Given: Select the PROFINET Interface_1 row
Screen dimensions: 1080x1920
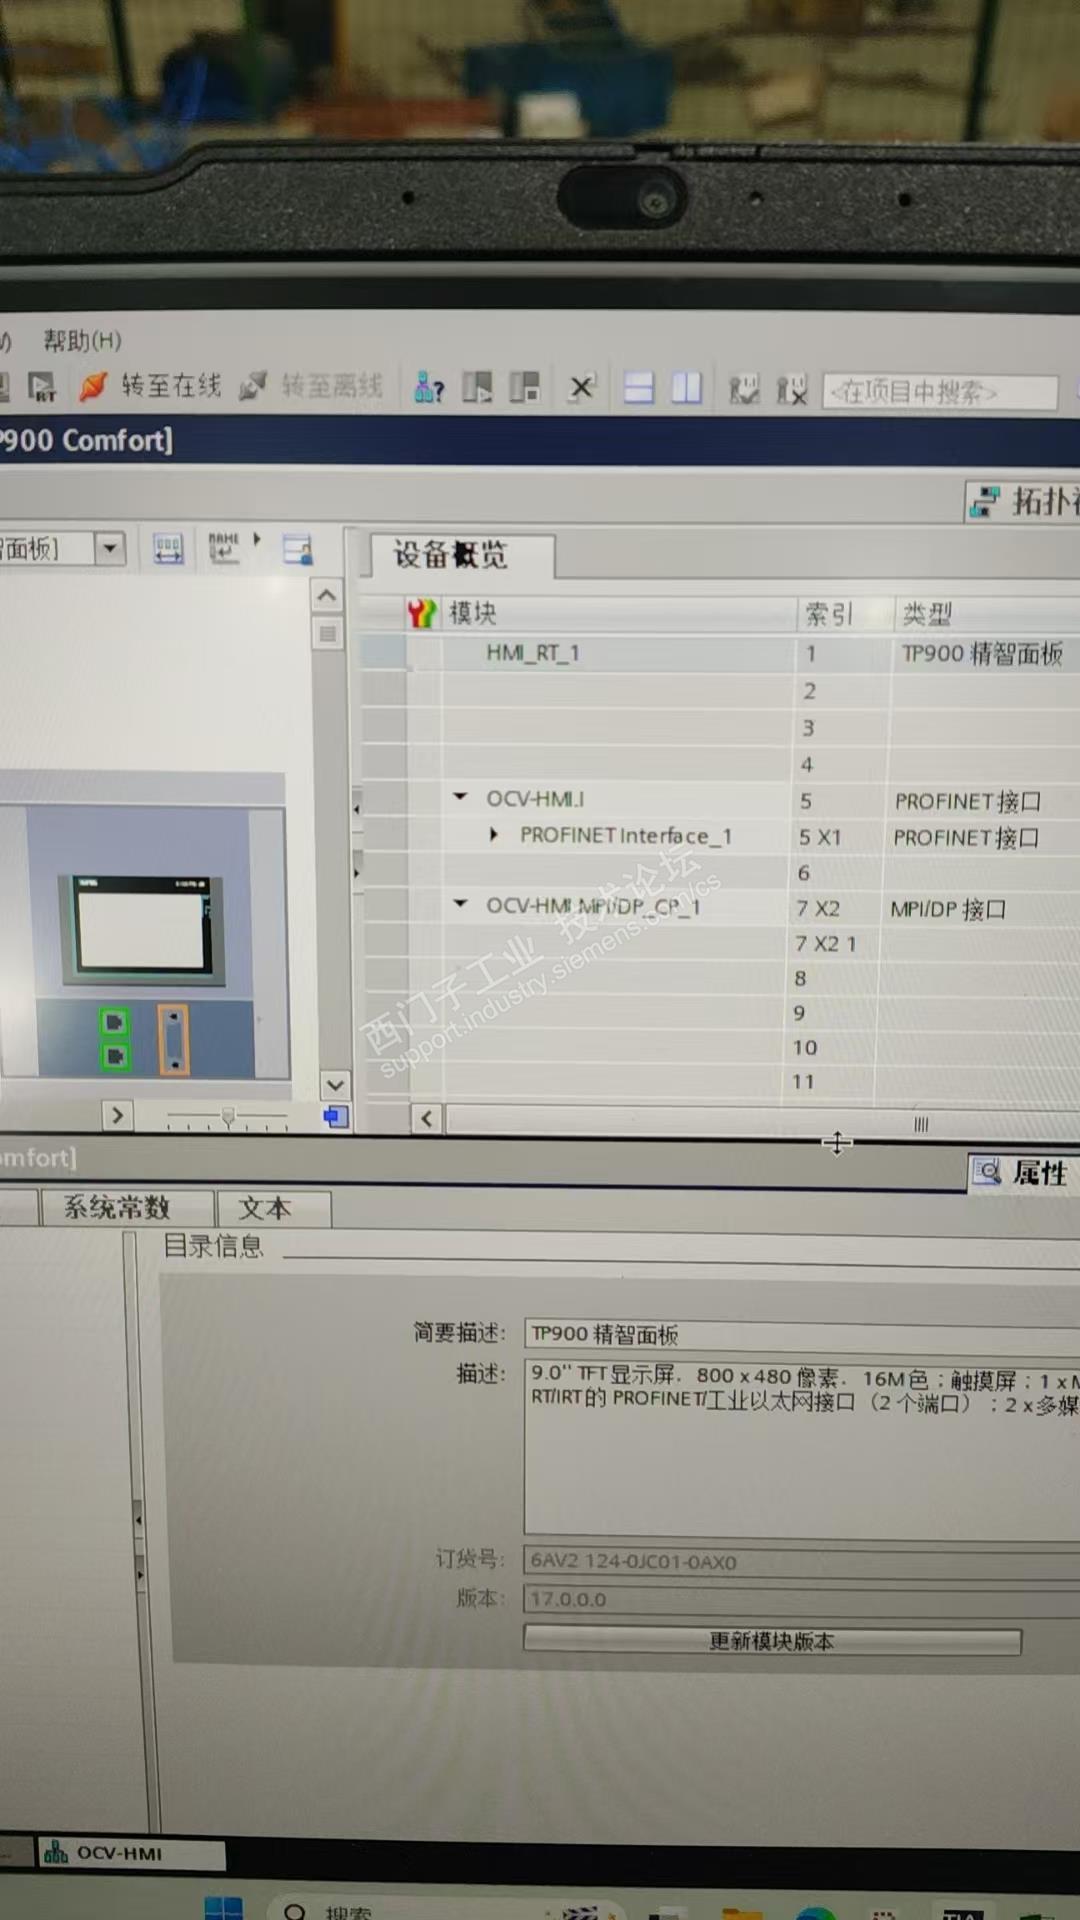Looking at the screenshot, I should (720, 836).
